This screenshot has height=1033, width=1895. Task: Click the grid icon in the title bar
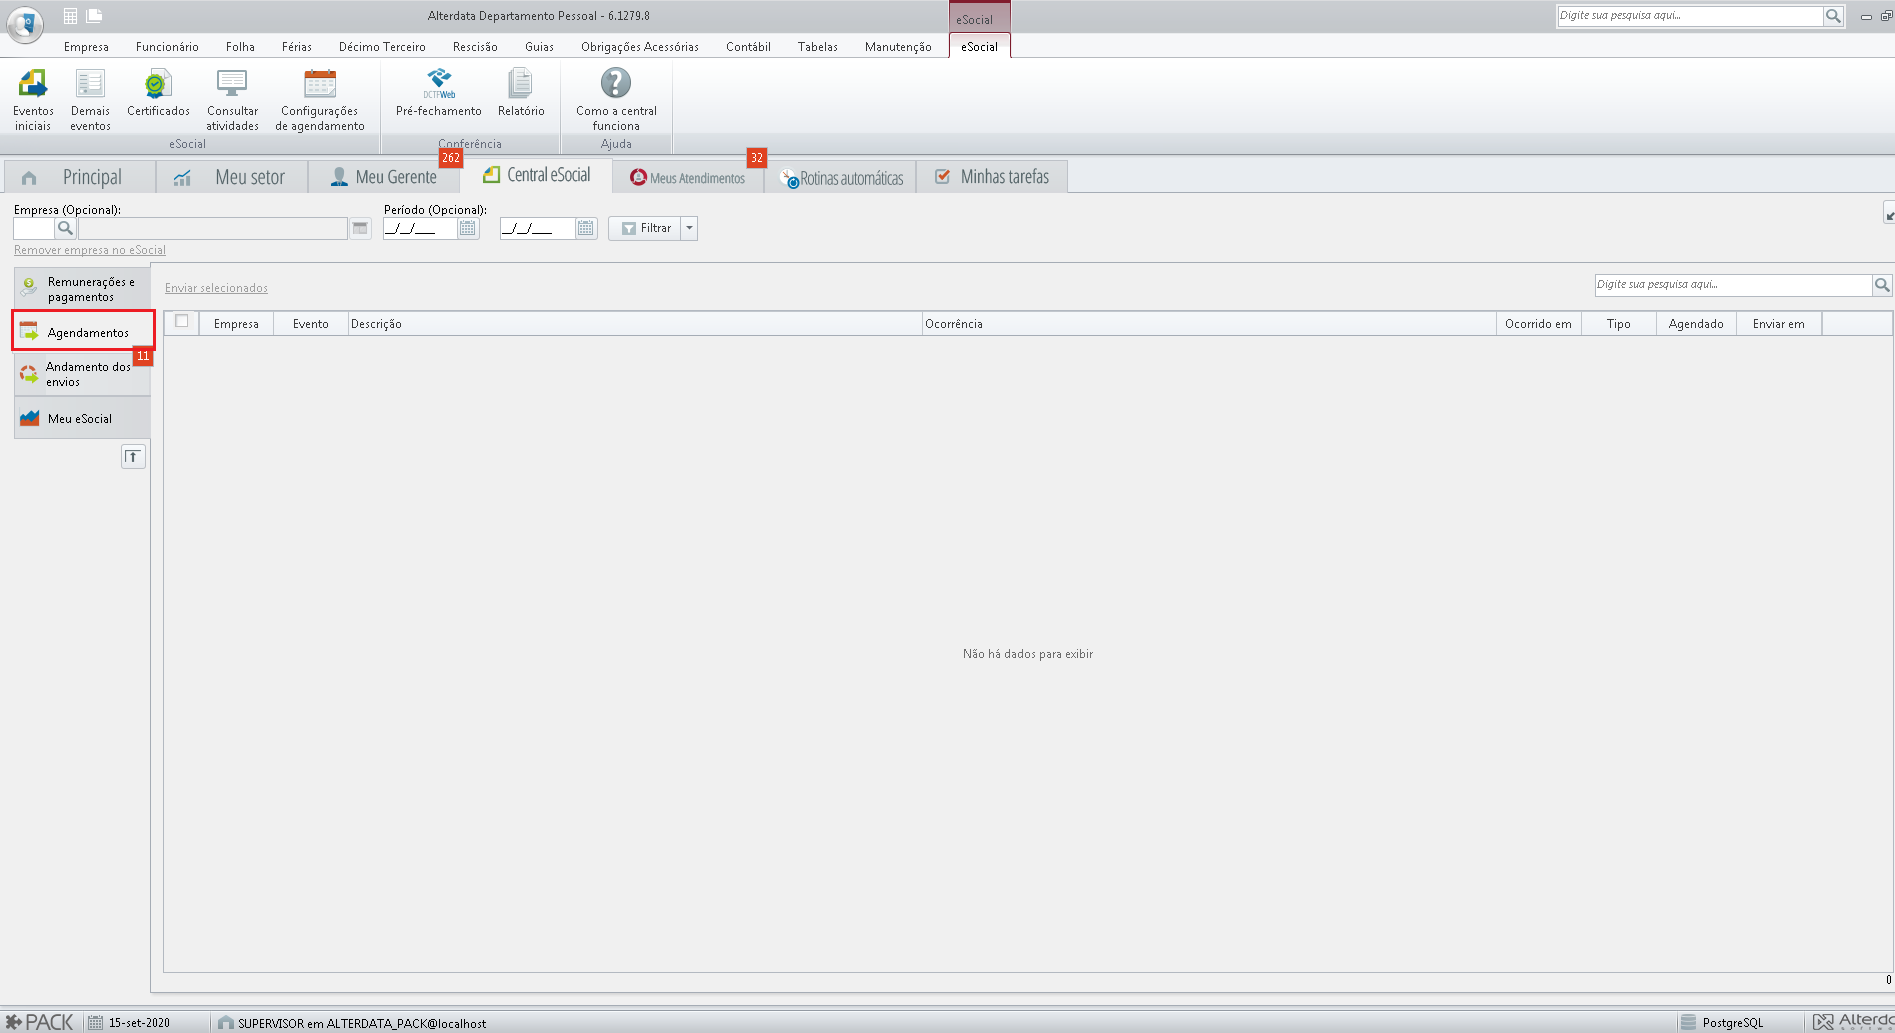(x=70, y=16)
